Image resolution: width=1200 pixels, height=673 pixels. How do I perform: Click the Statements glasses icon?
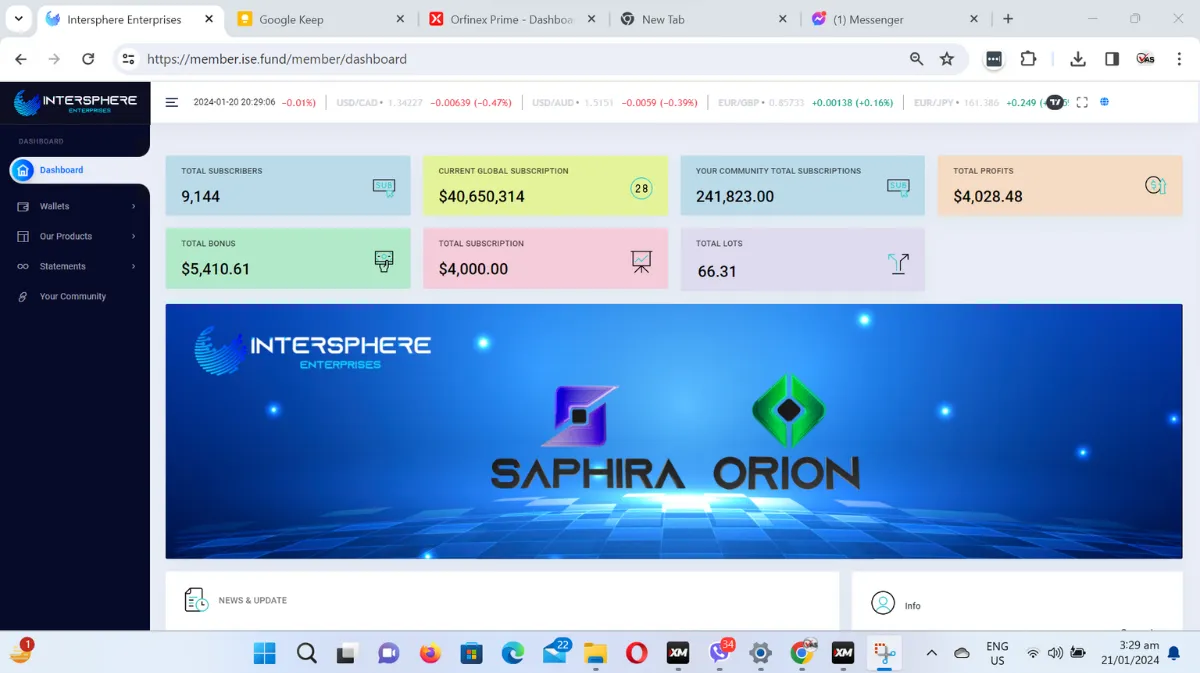pos(22,267)
